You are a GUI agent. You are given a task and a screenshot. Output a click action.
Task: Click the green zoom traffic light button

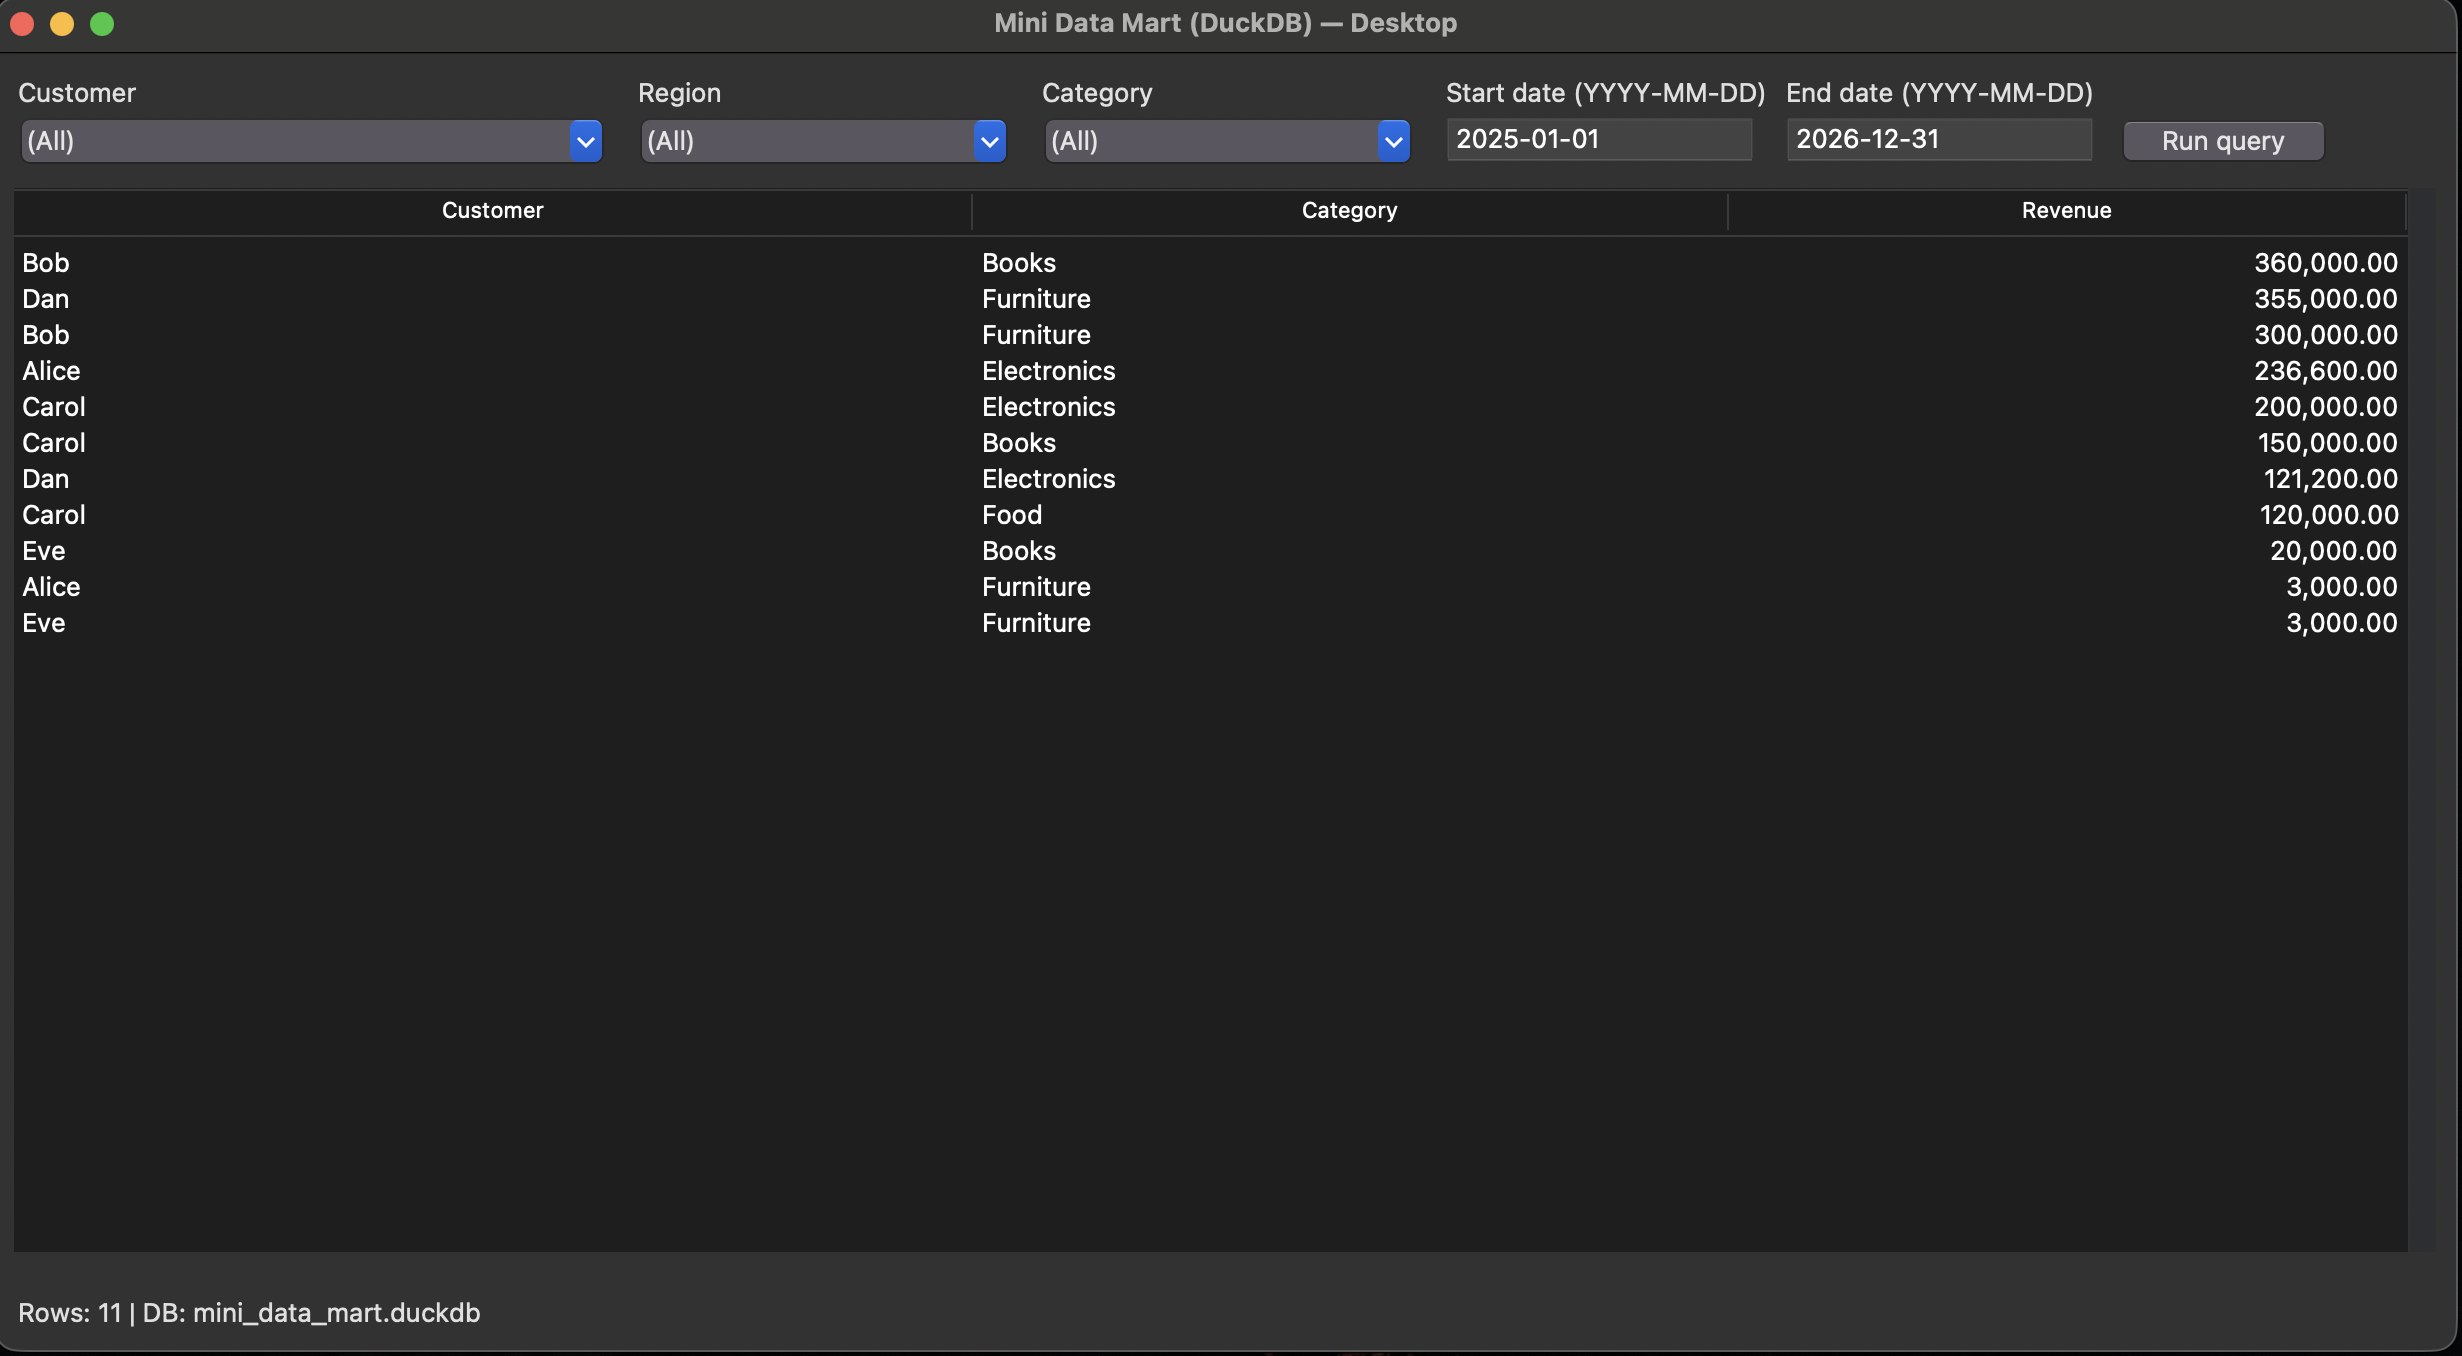click(102, 23)
